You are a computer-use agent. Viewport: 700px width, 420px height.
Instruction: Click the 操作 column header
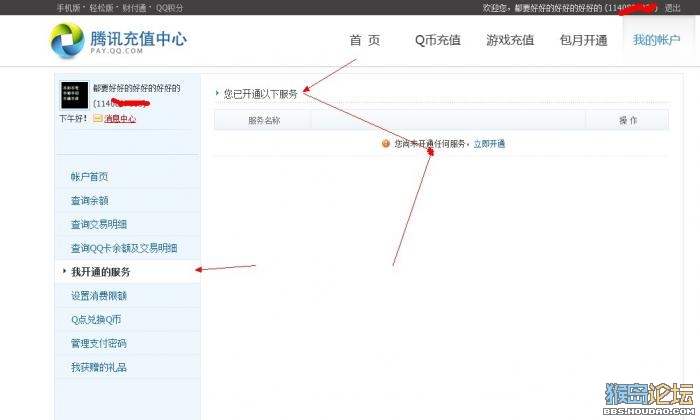coord(628,121)
